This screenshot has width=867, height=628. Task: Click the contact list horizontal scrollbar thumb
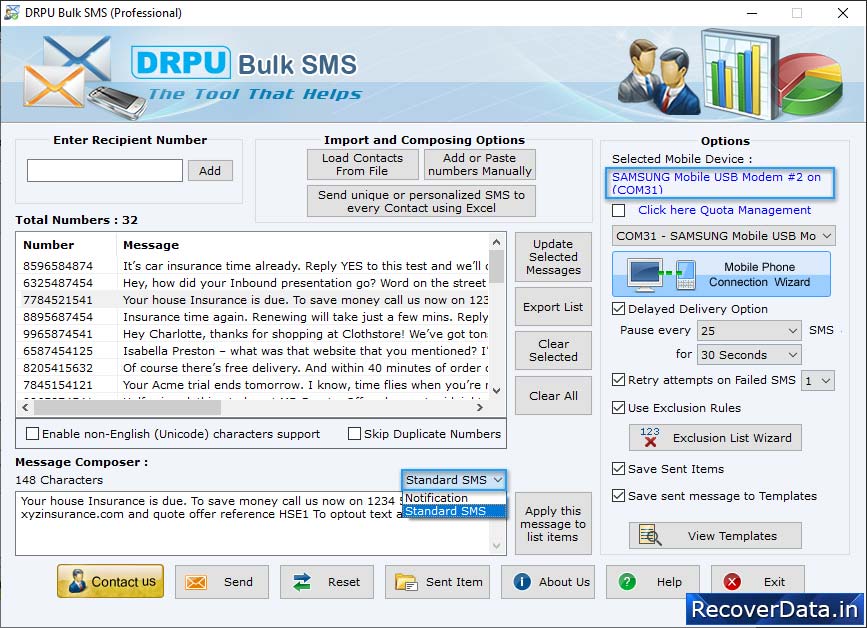coord(127,407)
